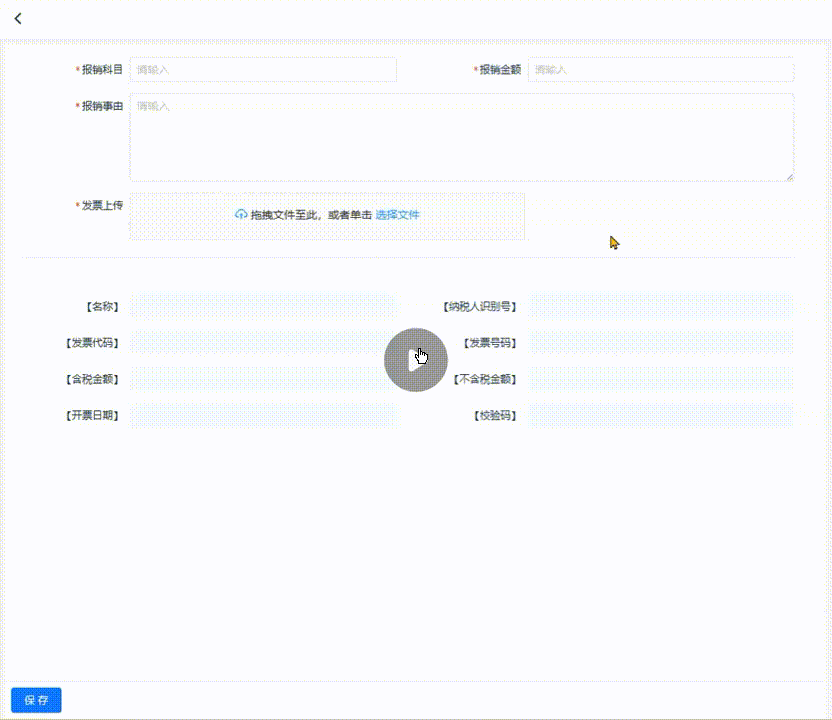Click the 【纳税人识别号】 field
832x720 pixels.
661,307
